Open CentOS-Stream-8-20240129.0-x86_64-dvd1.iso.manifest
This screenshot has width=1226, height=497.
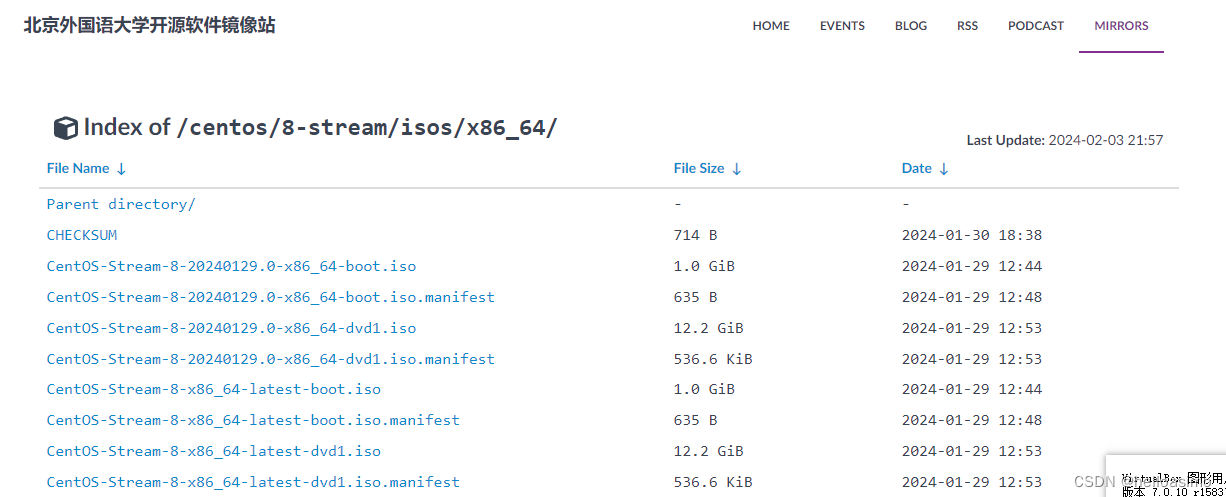(270, 359)
